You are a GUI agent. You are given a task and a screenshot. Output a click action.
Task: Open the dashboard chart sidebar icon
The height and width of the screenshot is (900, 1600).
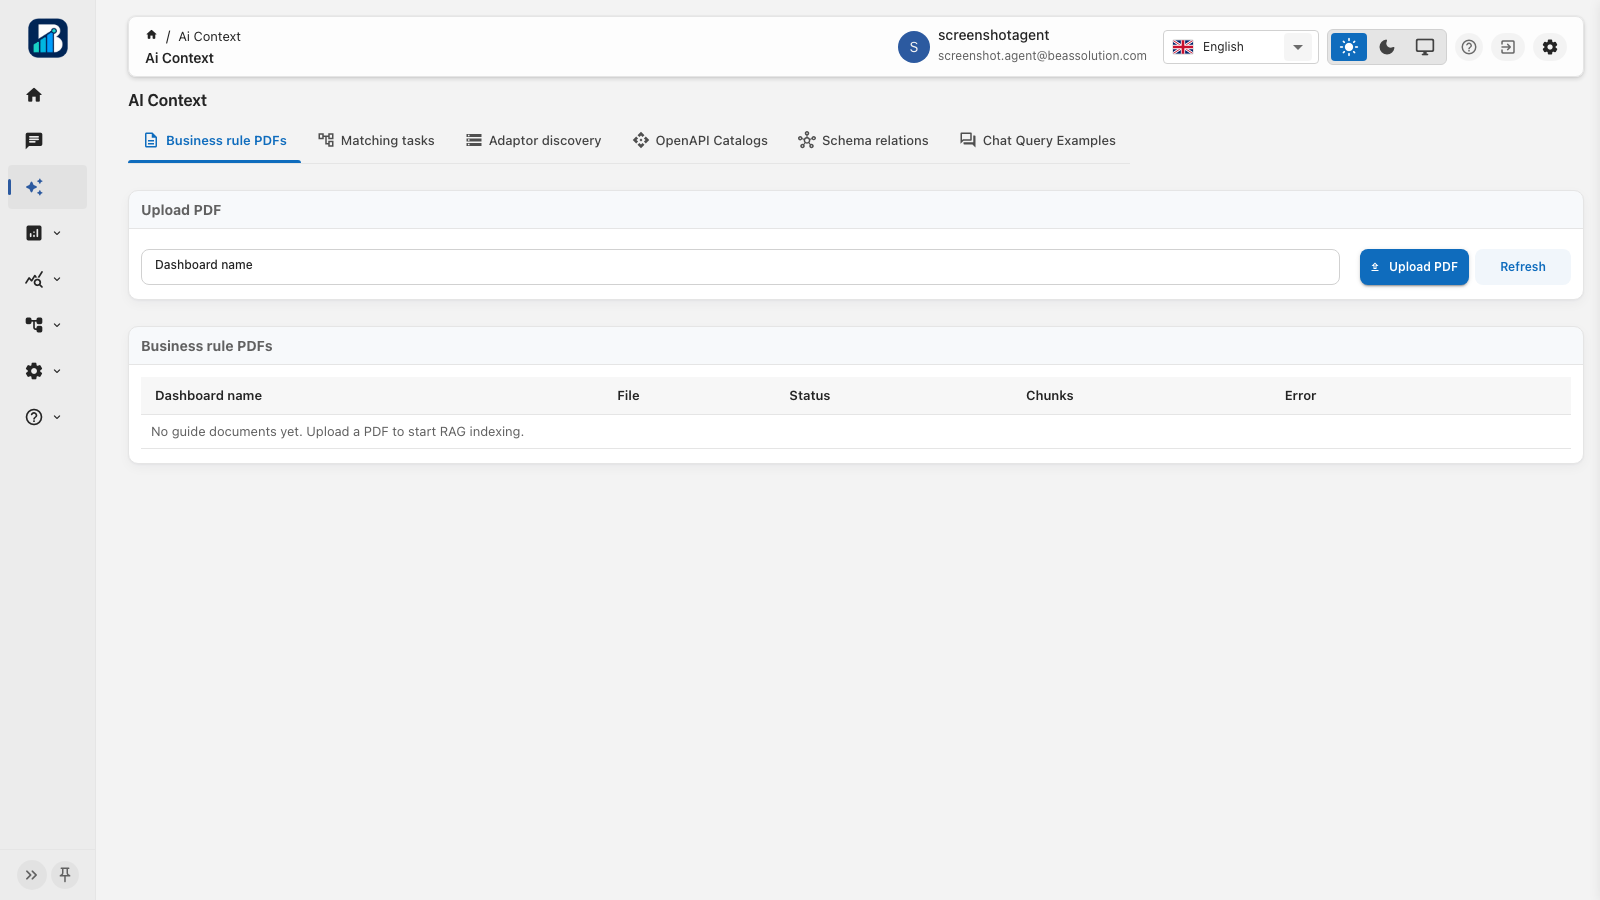[34, 233]
